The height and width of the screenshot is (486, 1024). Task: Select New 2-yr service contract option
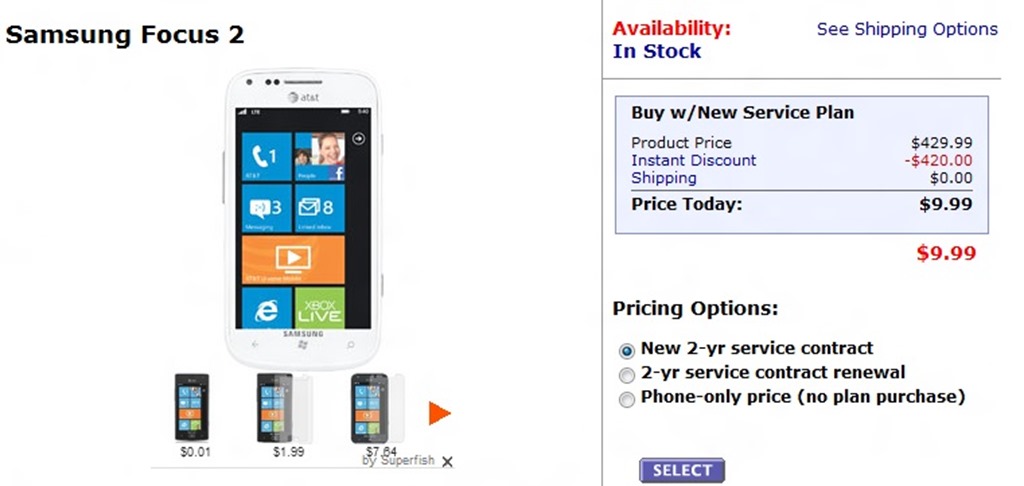point(627,350)
